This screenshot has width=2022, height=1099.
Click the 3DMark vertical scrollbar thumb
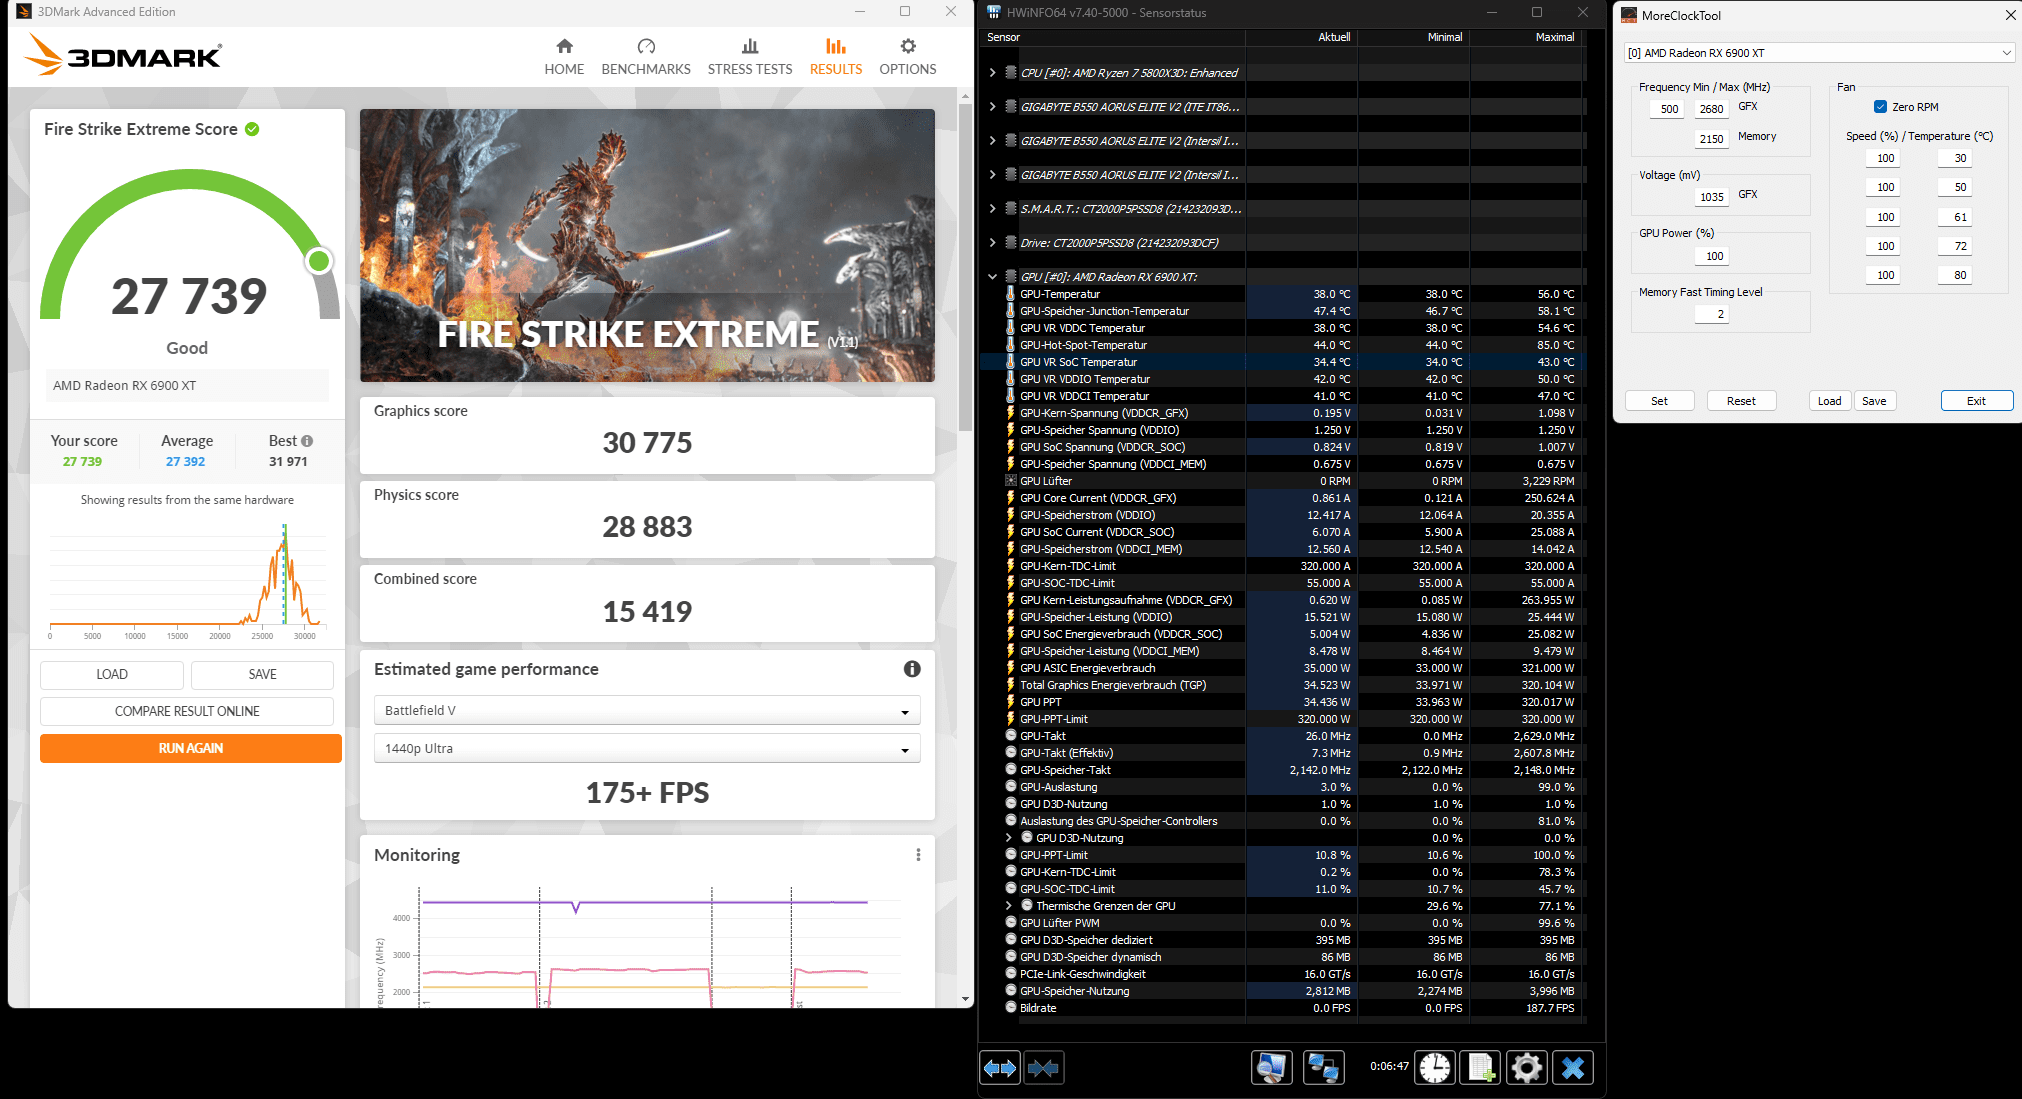(965, 265)
